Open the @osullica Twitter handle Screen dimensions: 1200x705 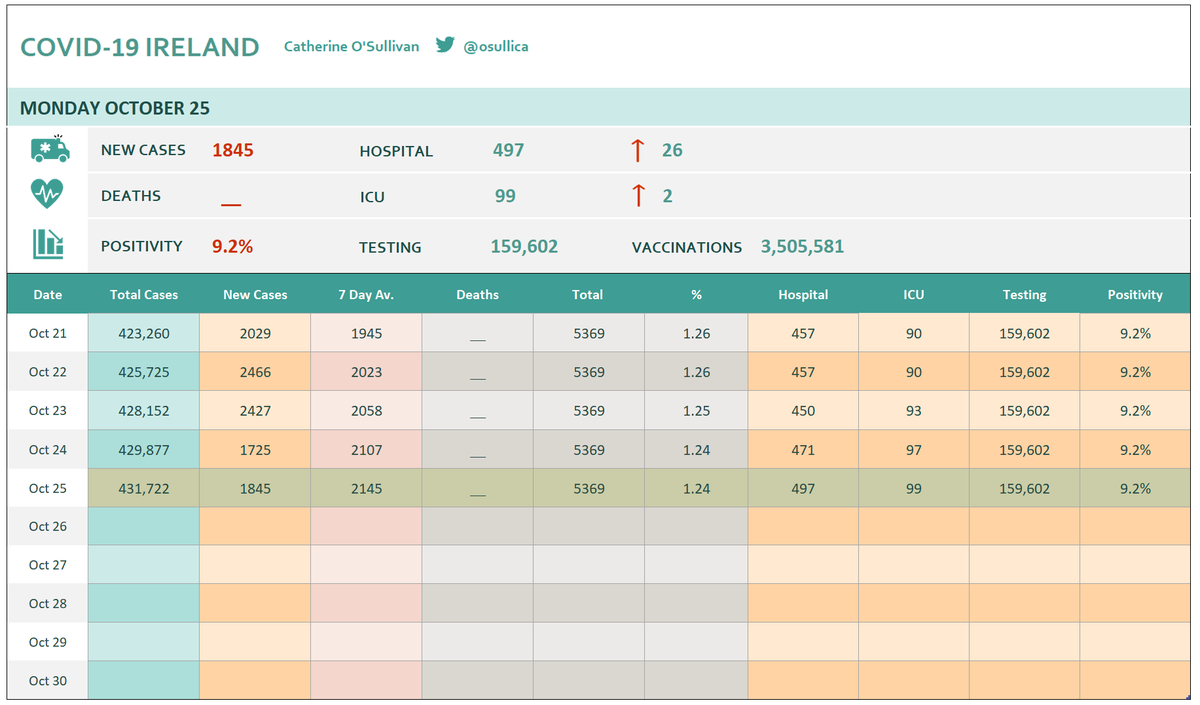[x=496, y=47]
